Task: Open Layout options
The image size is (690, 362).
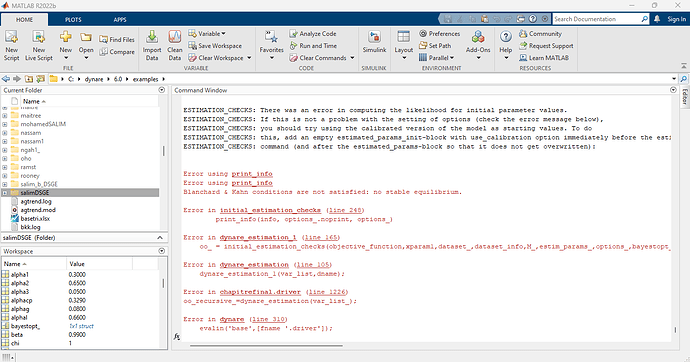Action: [404, 46]
